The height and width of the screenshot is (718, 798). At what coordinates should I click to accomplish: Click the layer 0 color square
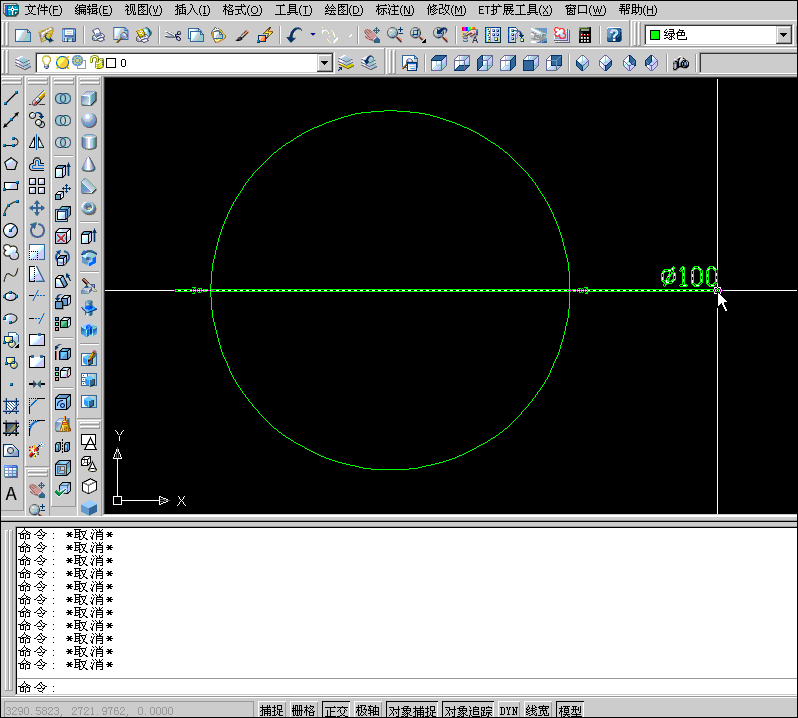pos(111,63)
